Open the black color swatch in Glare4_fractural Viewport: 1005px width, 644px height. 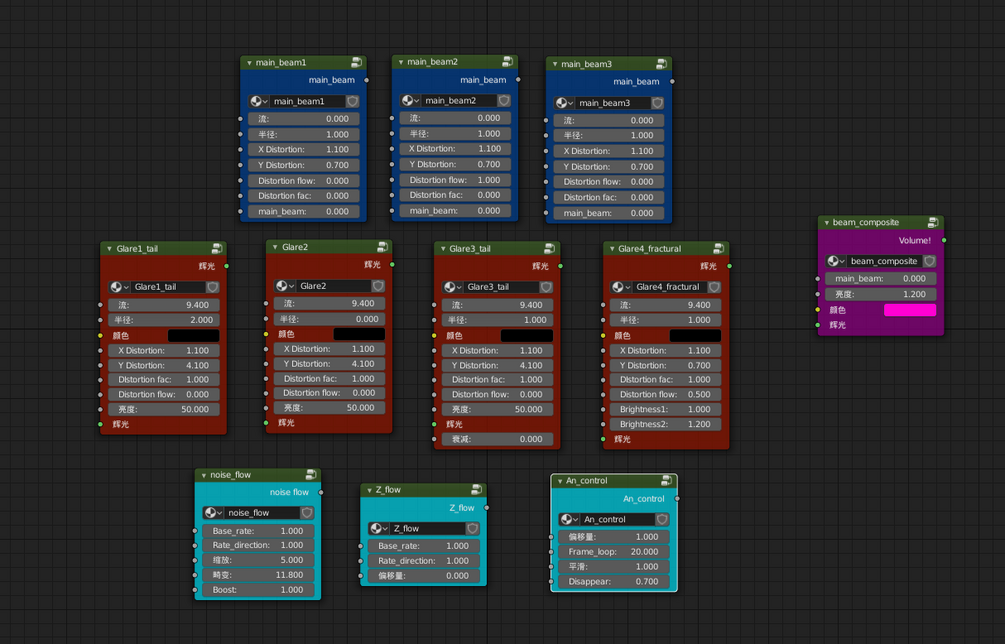pyautogui.click(x=695, y=336)
